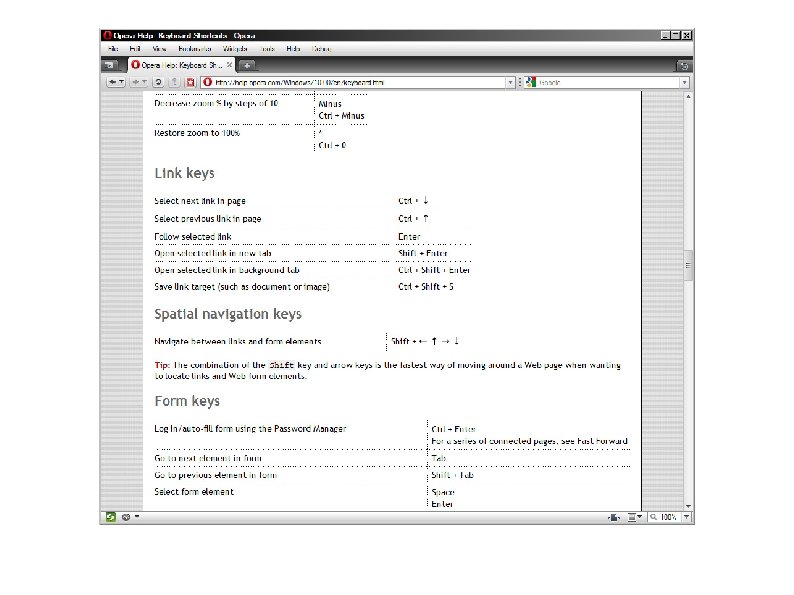Image resolution: width=794 pixels, height=595 pixels.
Task: Click the Link keys heading
Action: point(184,173)
